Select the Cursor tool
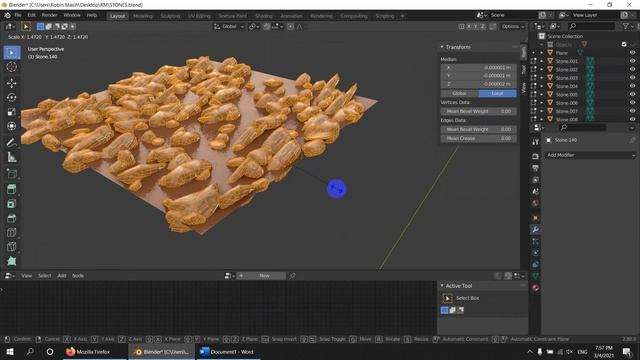The height and width of the screenshot is (360, 640). [12, 67]
